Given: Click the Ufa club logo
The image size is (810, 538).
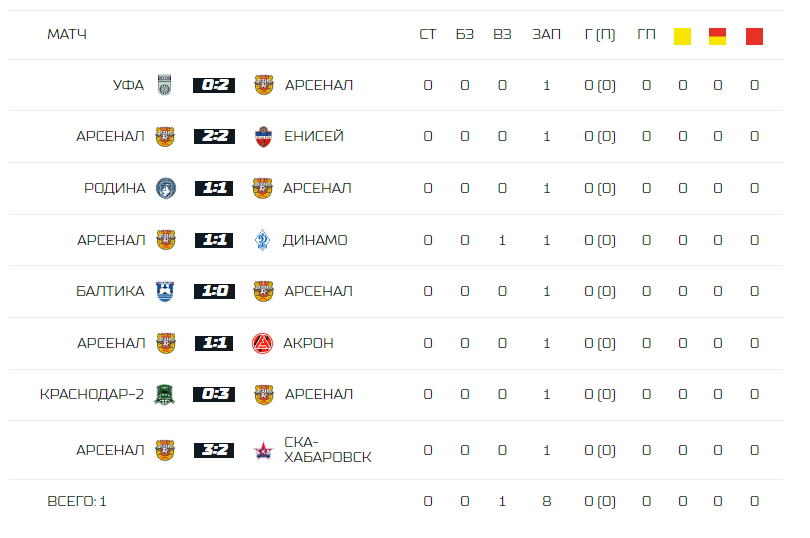Looking at the screenshot, I should (x=165, y=85).
